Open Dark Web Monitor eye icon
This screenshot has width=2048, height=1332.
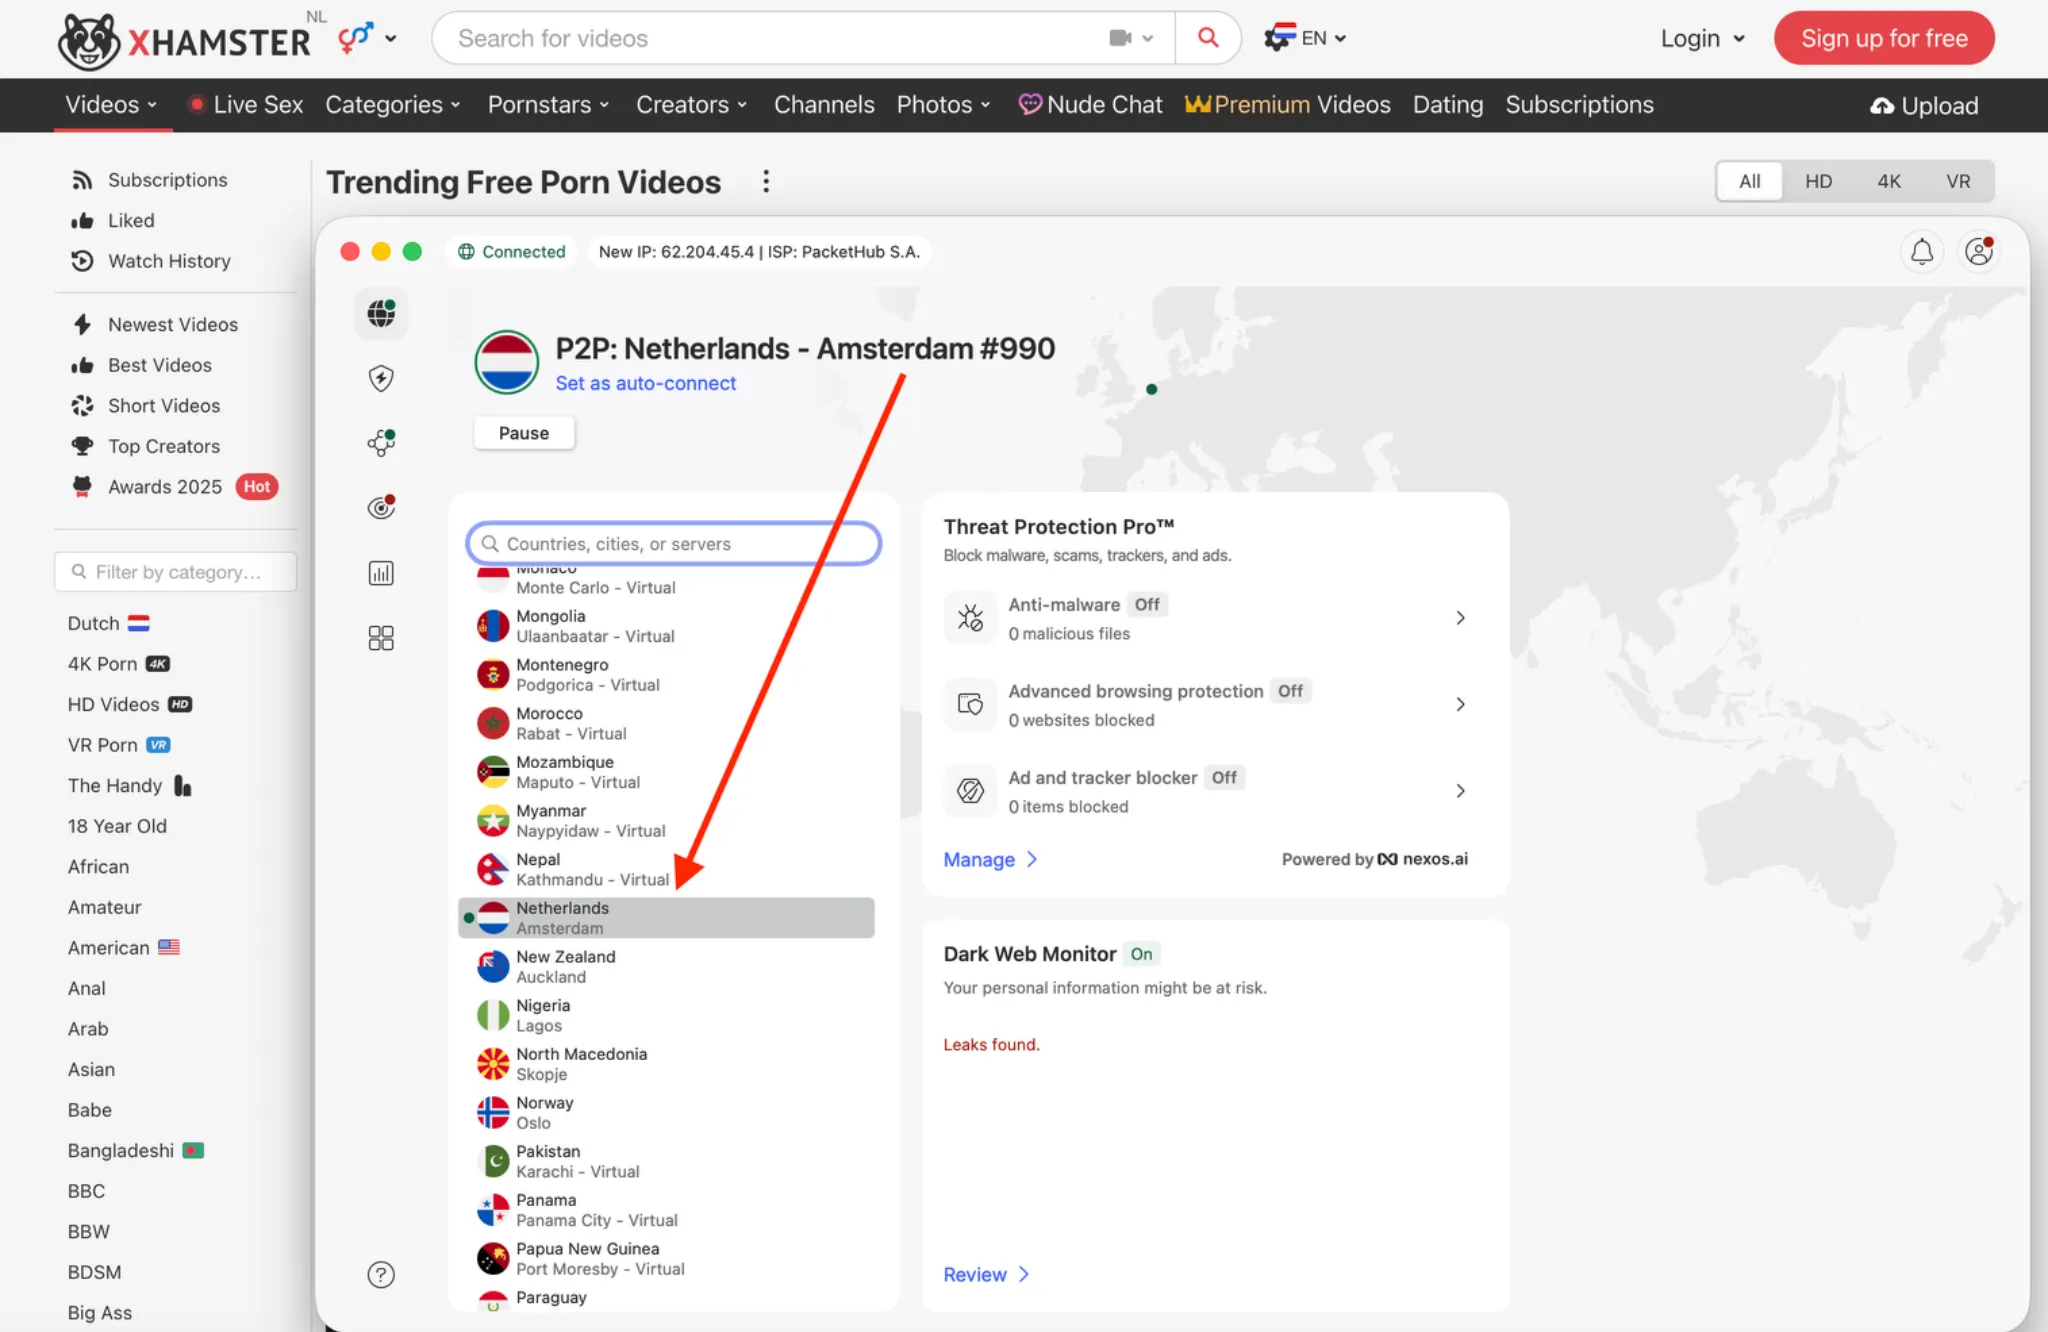point(381,507)
